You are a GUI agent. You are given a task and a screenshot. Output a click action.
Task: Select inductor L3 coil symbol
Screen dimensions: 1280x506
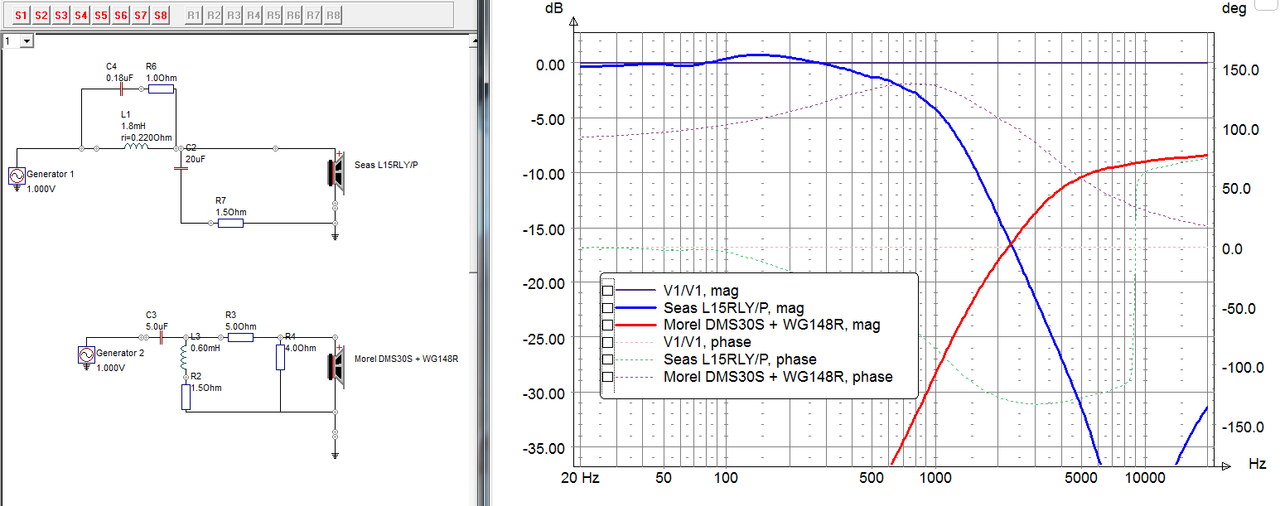(183, 356)
